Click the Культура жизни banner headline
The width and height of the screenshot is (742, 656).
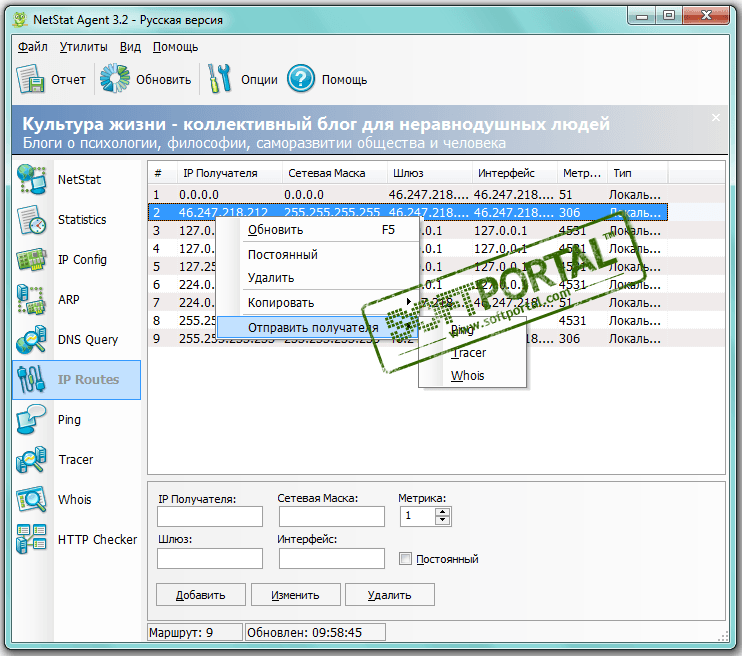pyautogui.click(x=316, y=124)
